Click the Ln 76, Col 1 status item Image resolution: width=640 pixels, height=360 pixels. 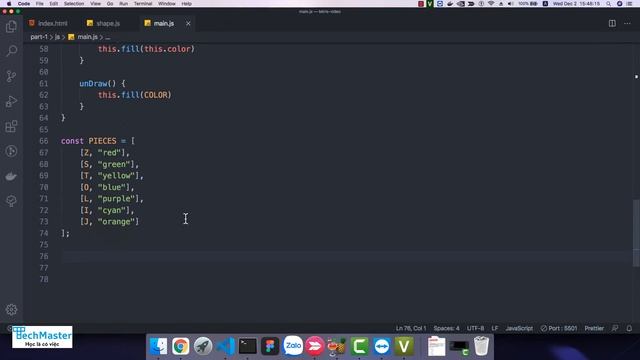(411, 328)
